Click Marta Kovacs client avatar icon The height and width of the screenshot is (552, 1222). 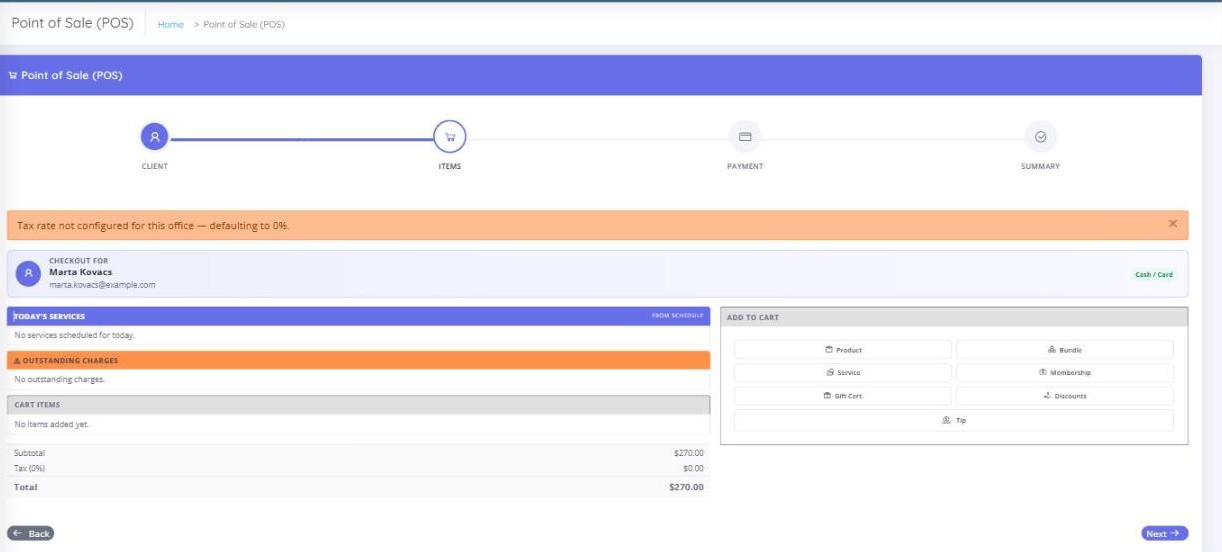click(29, 273)
